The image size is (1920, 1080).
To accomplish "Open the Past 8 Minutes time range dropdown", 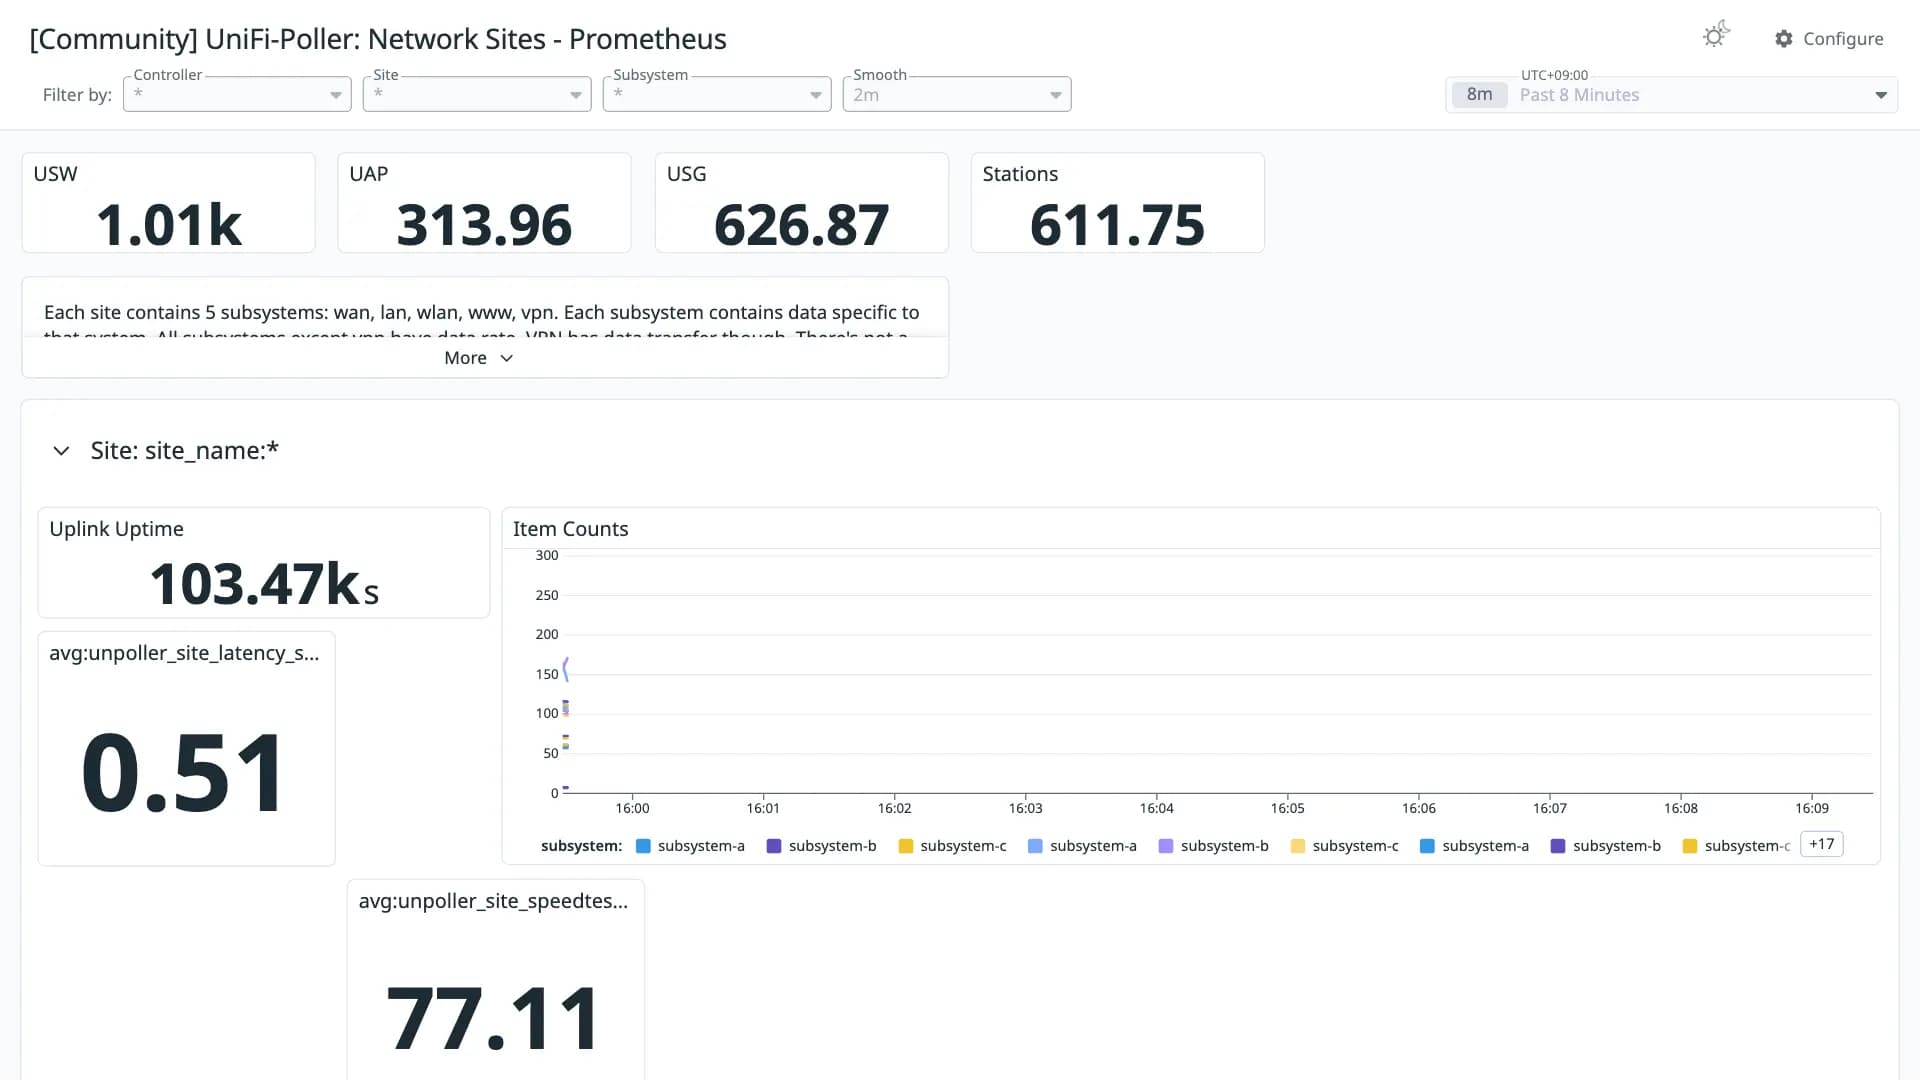I will pos(1671,95).
